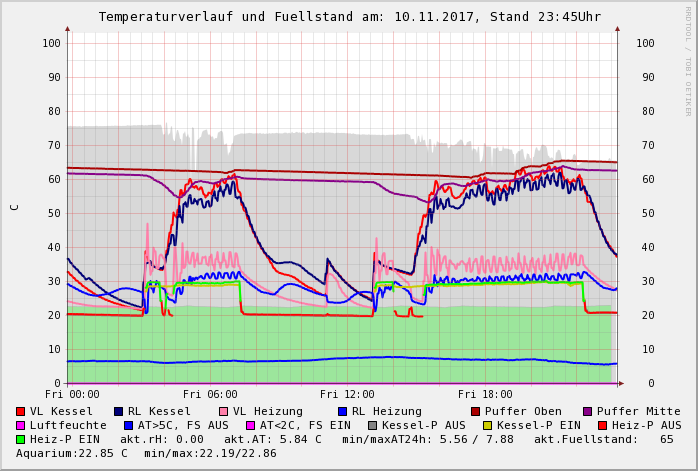Select the pink VL Heizung legend swatch
Viewport: 698px width, 471px height.
tap(224, 411)
